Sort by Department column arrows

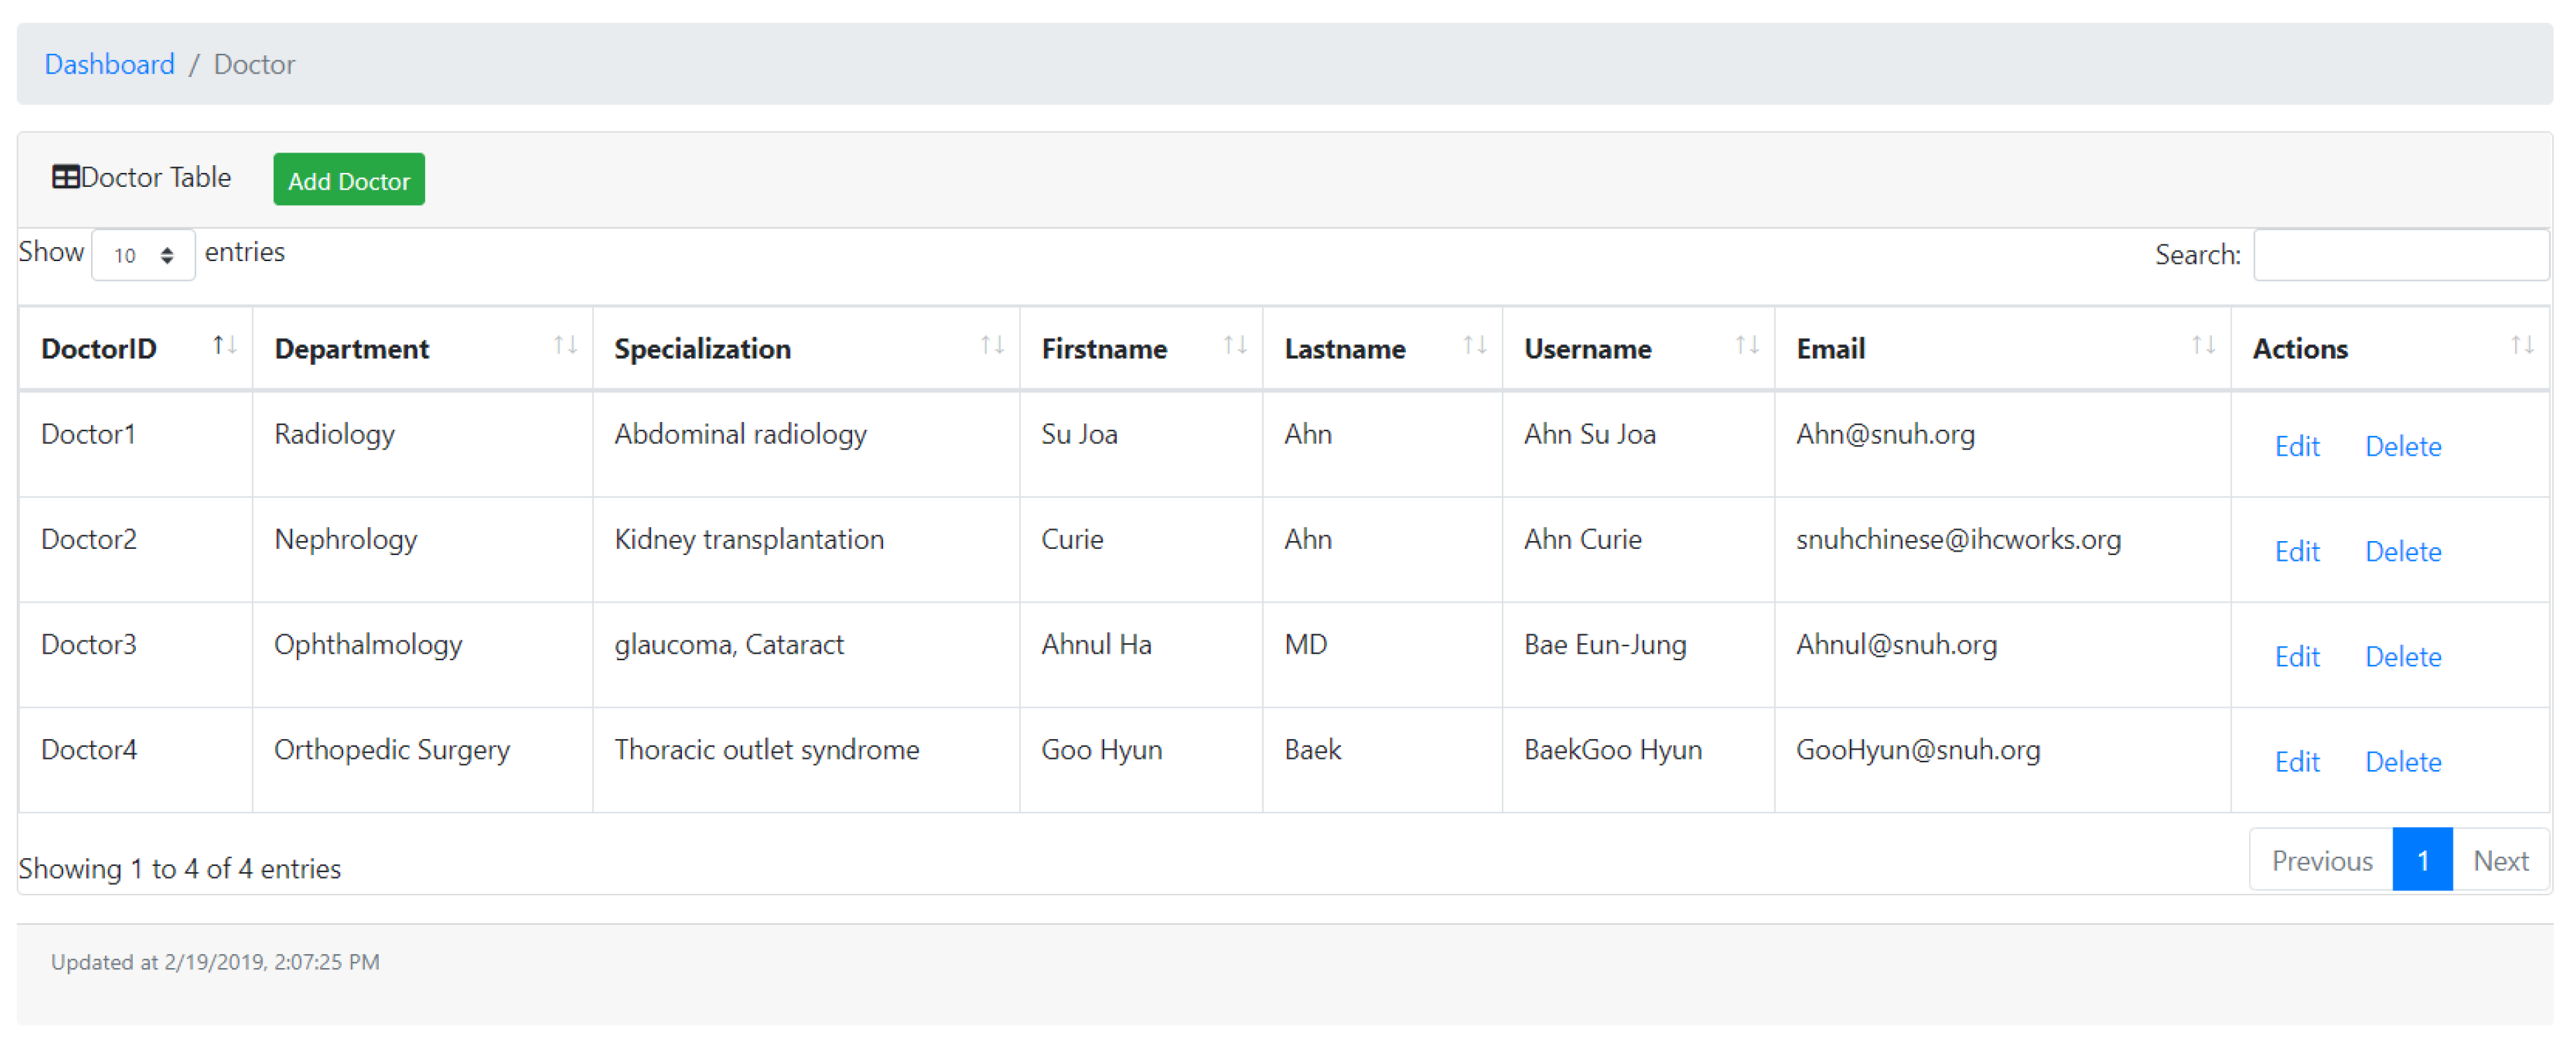coord(565,345)
